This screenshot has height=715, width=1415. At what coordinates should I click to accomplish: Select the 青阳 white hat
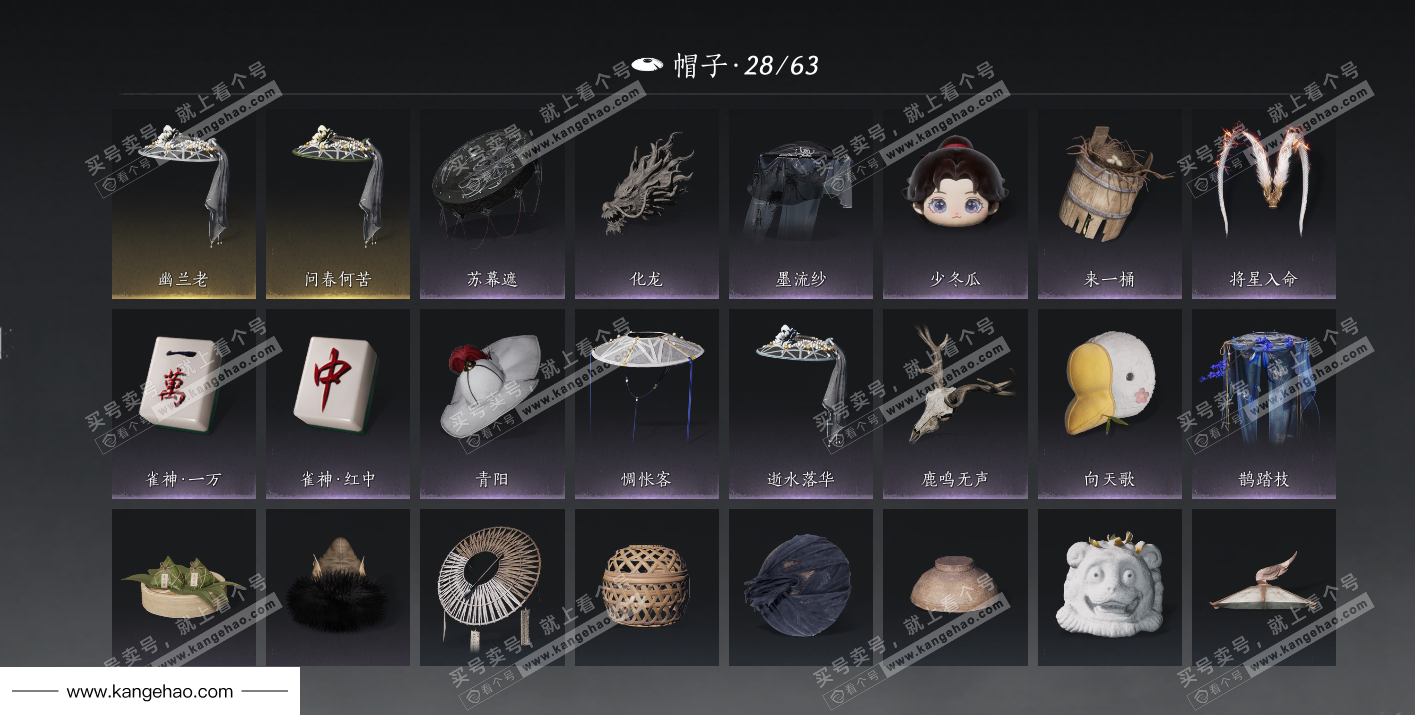tap(492, 404)
